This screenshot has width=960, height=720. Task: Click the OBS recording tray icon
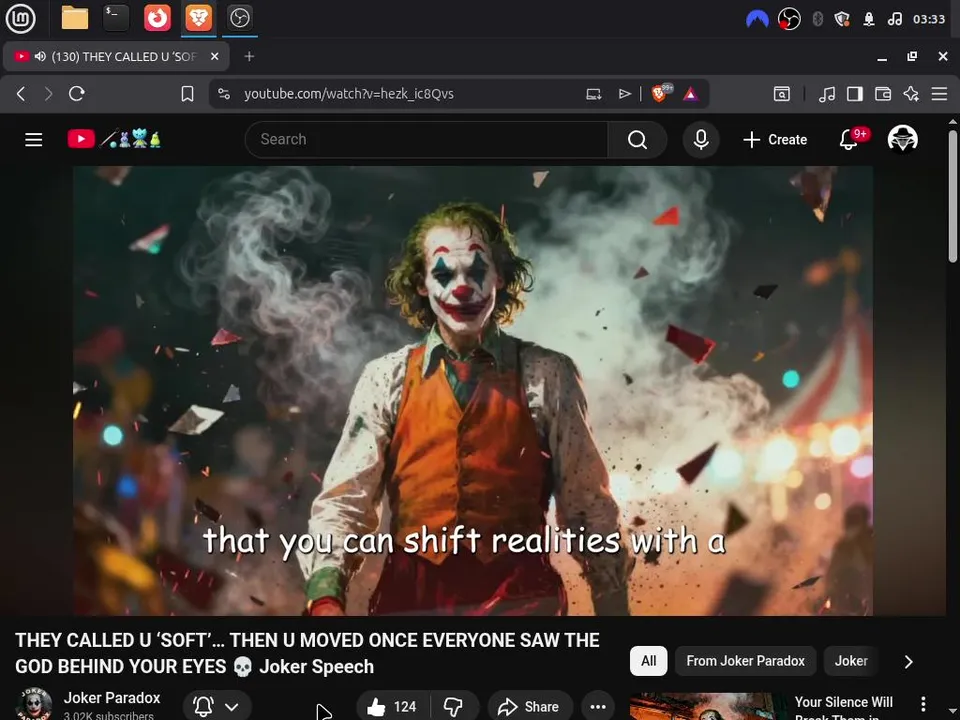789,19
